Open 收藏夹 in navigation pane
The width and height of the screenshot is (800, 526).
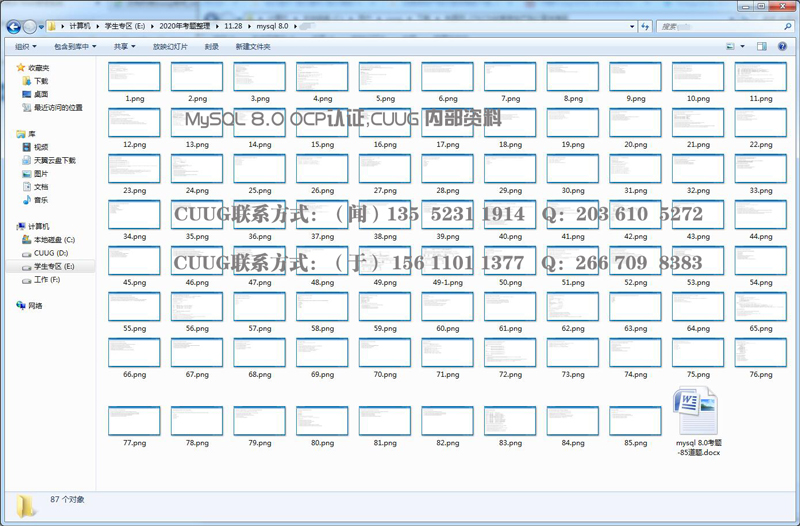pos(39,68)
